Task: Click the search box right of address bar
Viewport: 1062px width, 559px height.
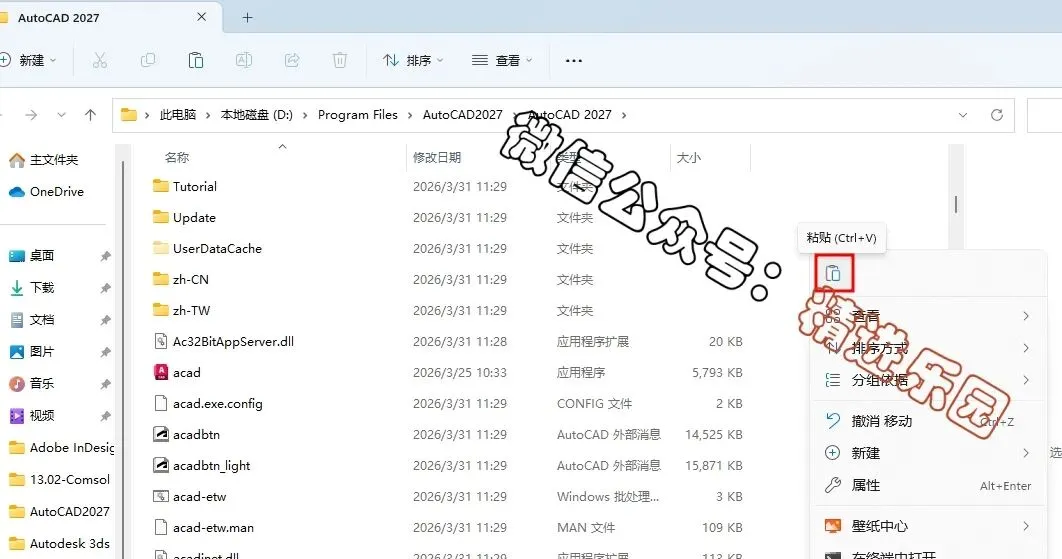Action: [1044, 115]
